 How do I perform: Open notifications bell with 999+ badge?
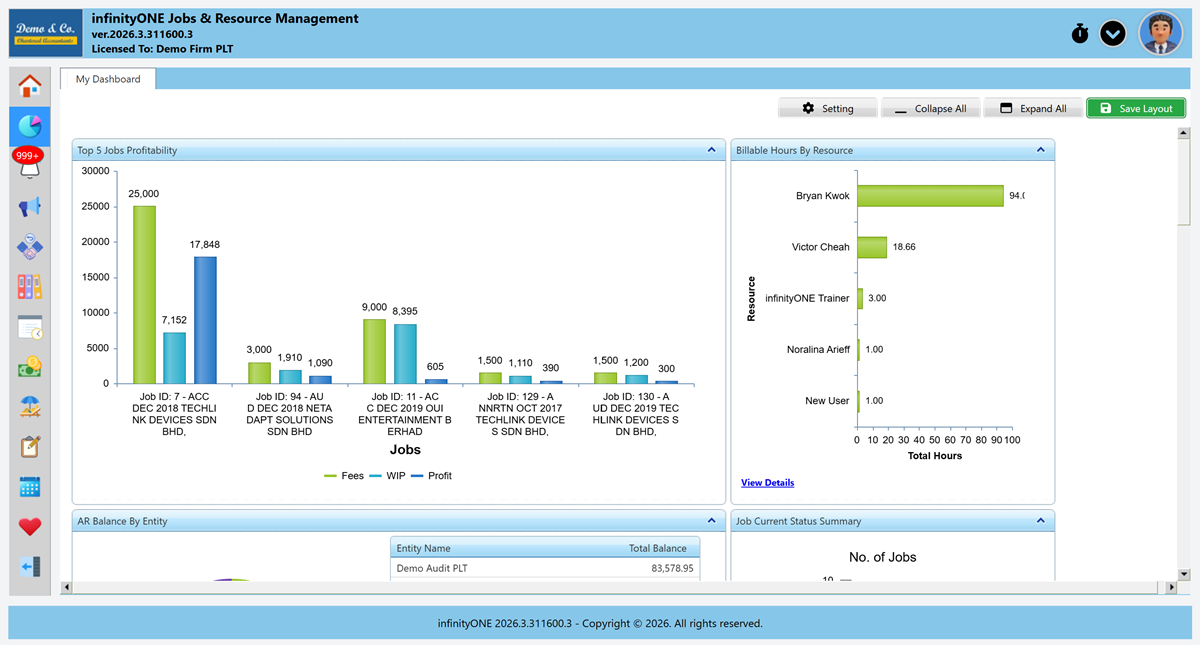pos(29,164)
